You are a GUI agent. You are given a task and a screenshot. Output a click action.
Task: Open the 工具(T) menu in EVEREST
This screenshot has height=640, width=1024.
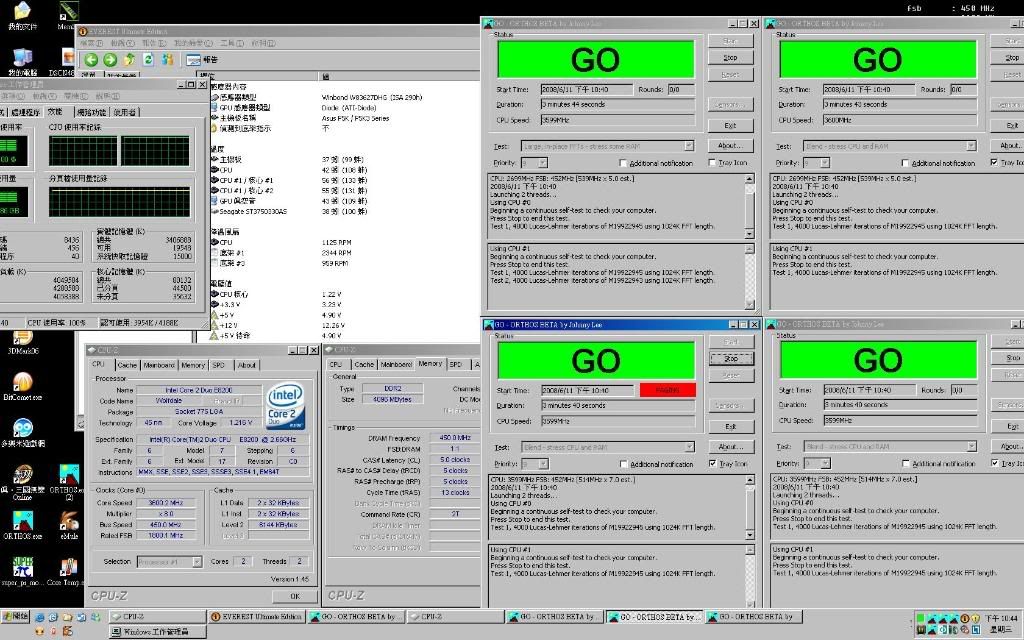click(232, 43)
